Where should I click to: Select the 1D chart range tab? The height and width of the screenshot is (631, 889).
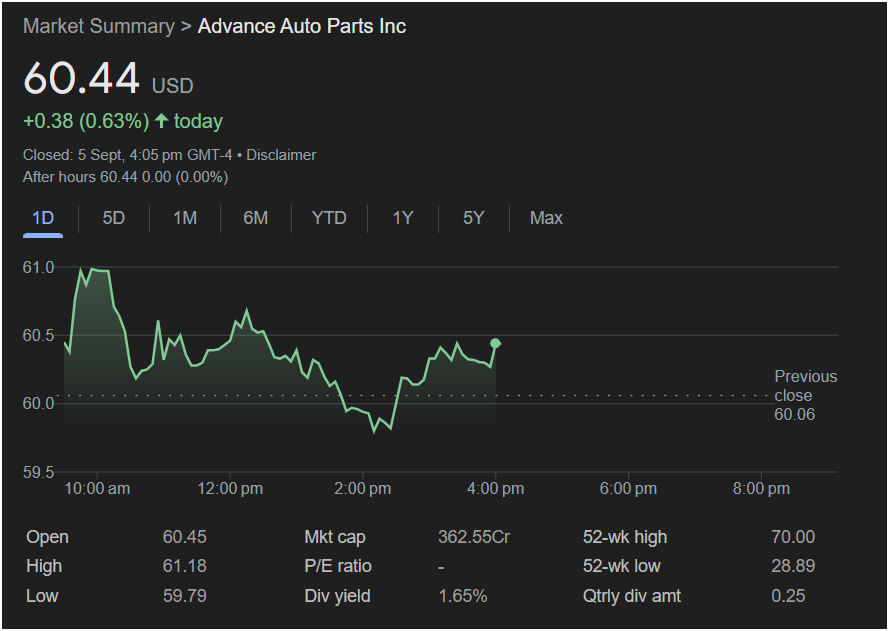point(43,218)
